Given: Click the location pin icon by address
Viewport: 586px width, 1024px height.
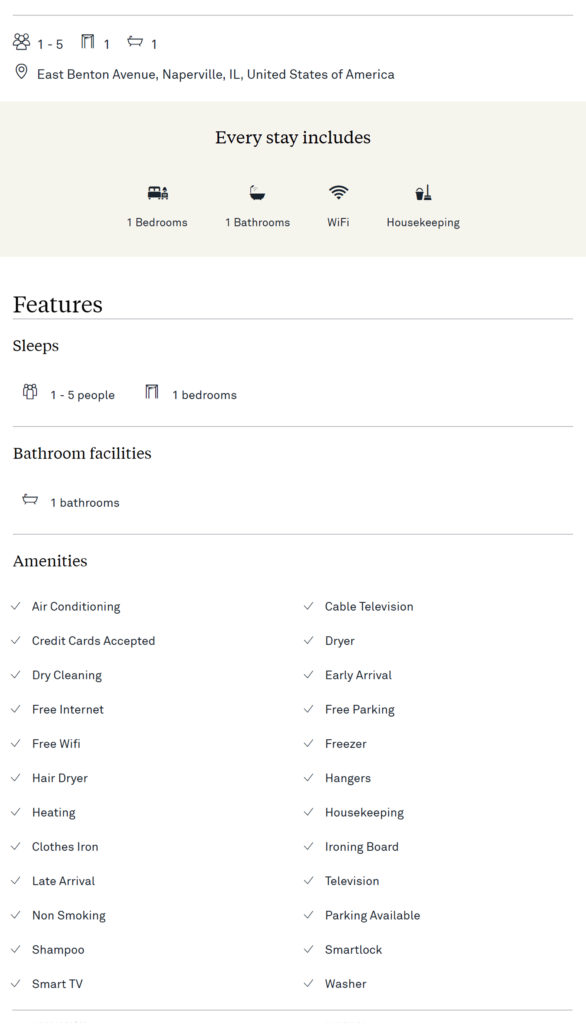Looking at the screenshot, I should 22,72.
